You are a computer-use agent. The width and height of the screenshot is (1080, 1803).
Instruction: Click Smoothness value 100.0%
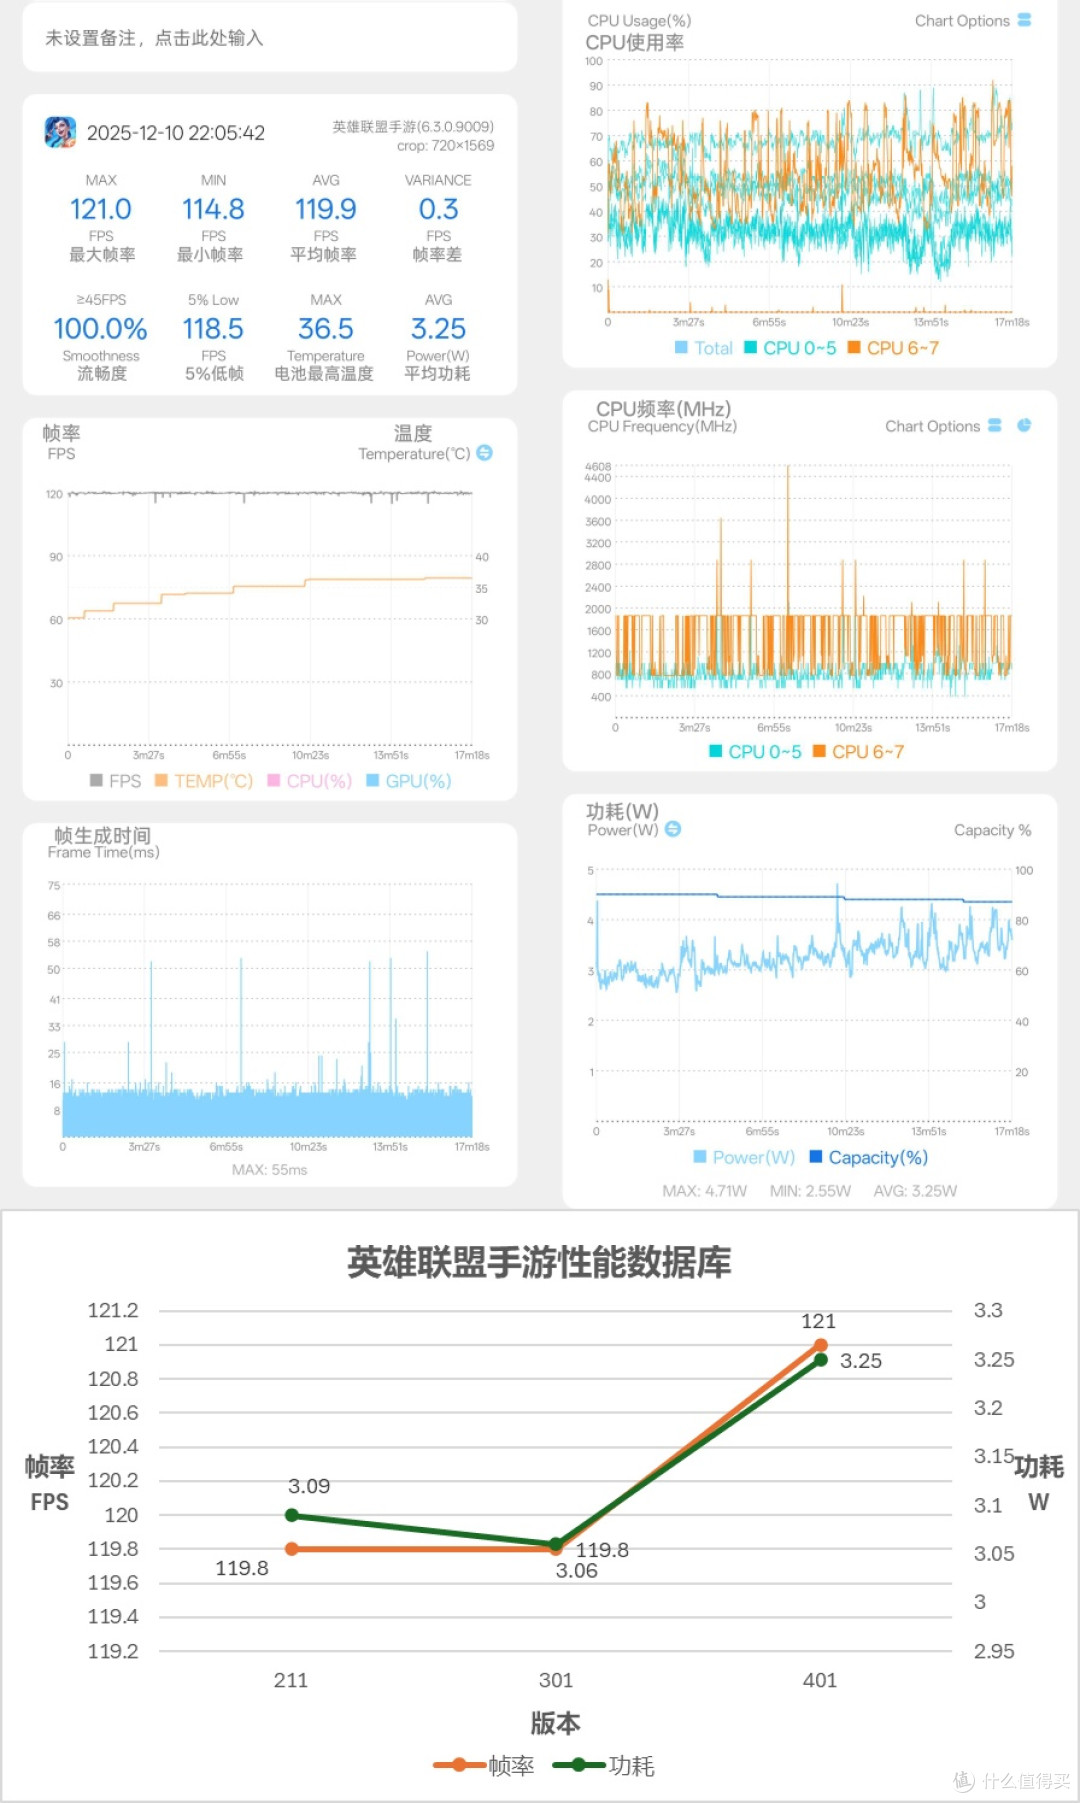[100, 329]
